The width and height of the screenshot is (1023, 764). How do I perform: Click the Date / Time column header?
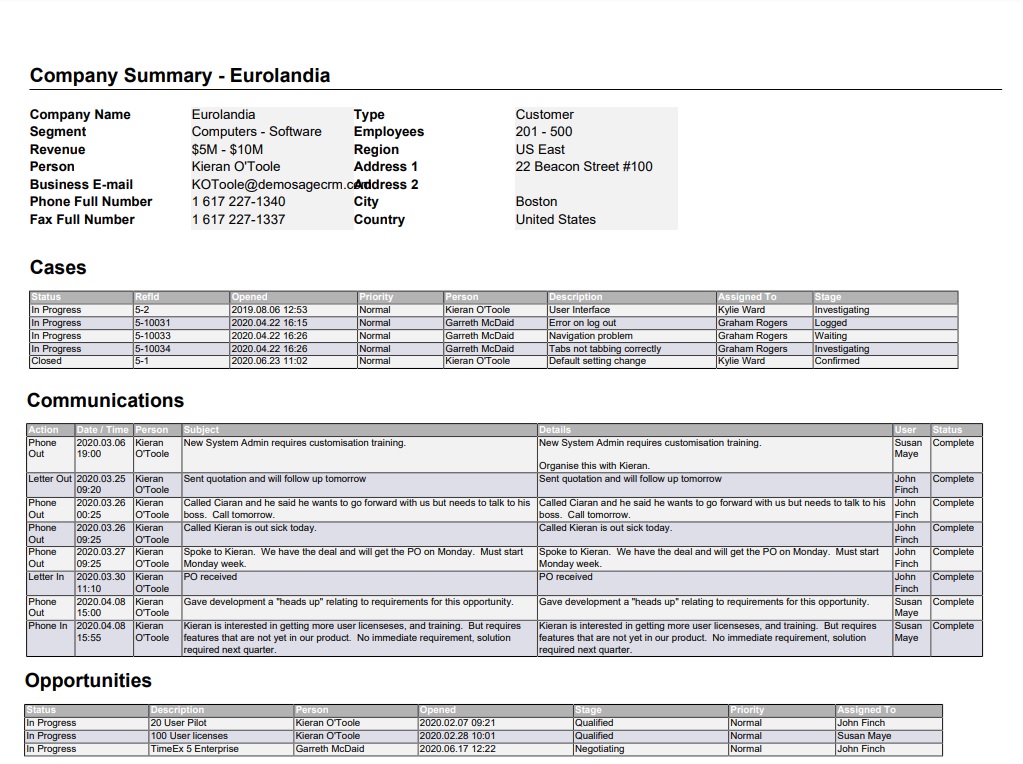102,430
